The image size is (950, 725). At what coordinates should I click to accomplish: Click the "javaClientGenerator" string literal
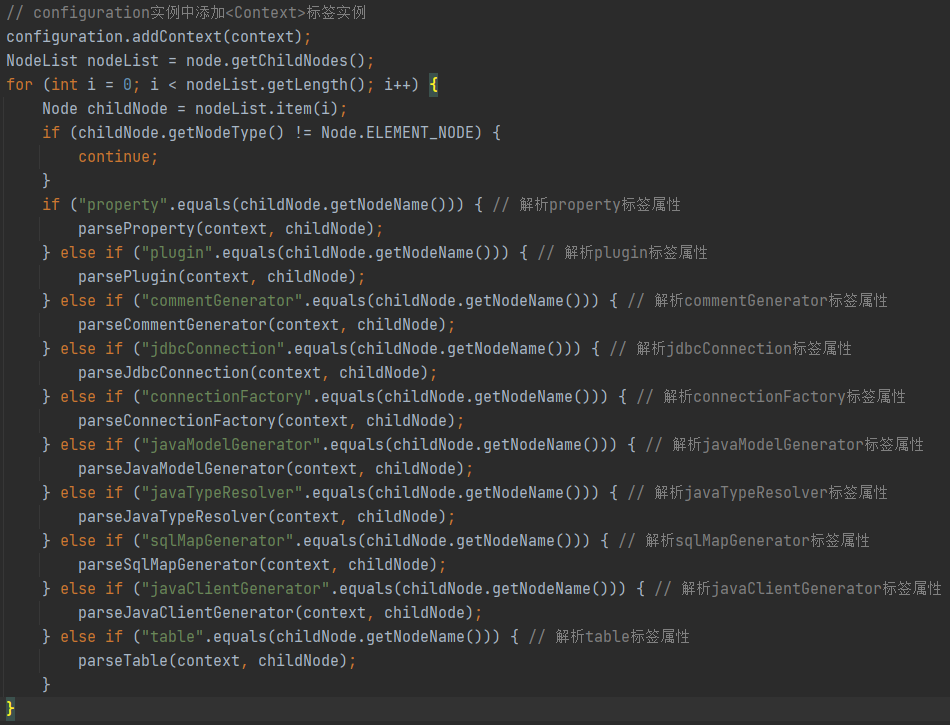tap(235, 589)
